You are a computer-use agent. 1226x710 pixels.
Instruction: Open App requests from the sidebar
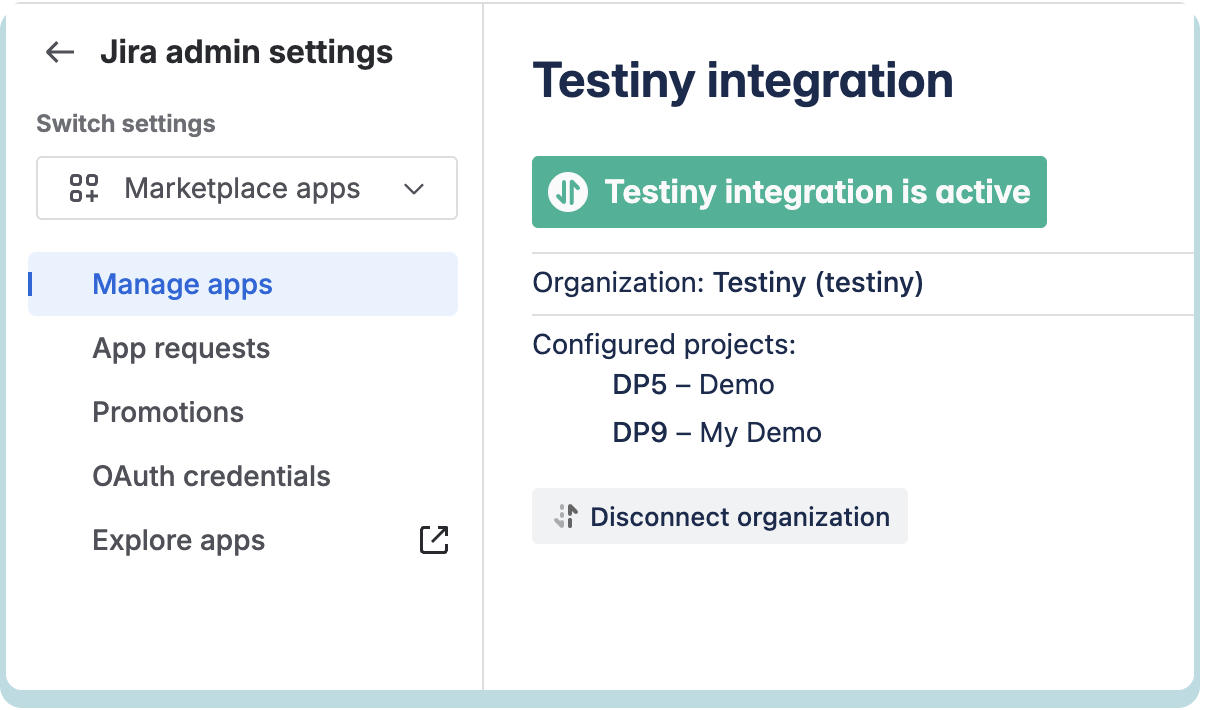coord(181,348)
